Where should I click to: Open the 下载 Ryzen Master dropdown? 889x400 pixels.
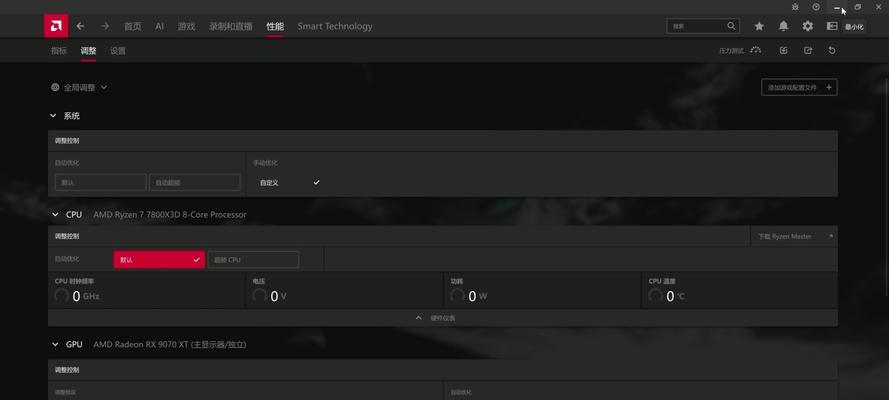pyautogui.click(x=794, y=236)
